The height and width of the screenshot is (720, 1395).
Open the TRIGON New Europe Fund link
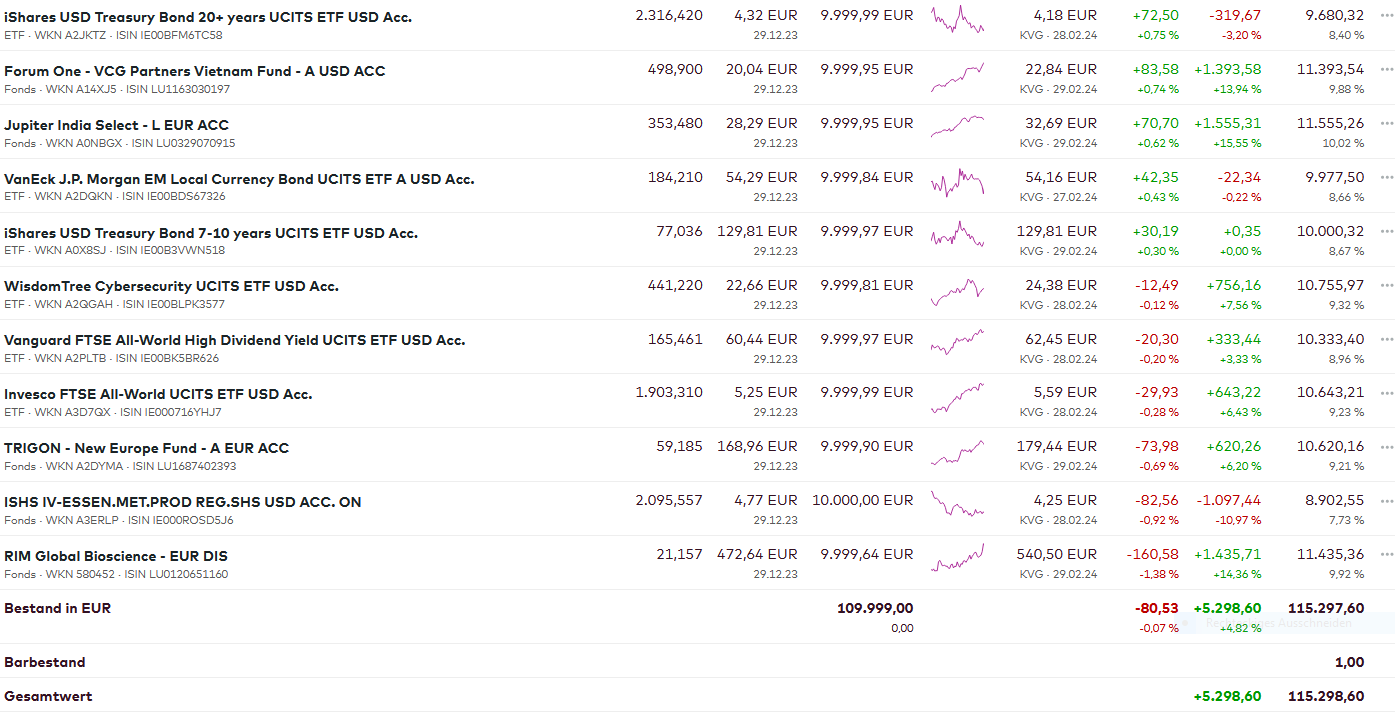(x=146, y=448)
